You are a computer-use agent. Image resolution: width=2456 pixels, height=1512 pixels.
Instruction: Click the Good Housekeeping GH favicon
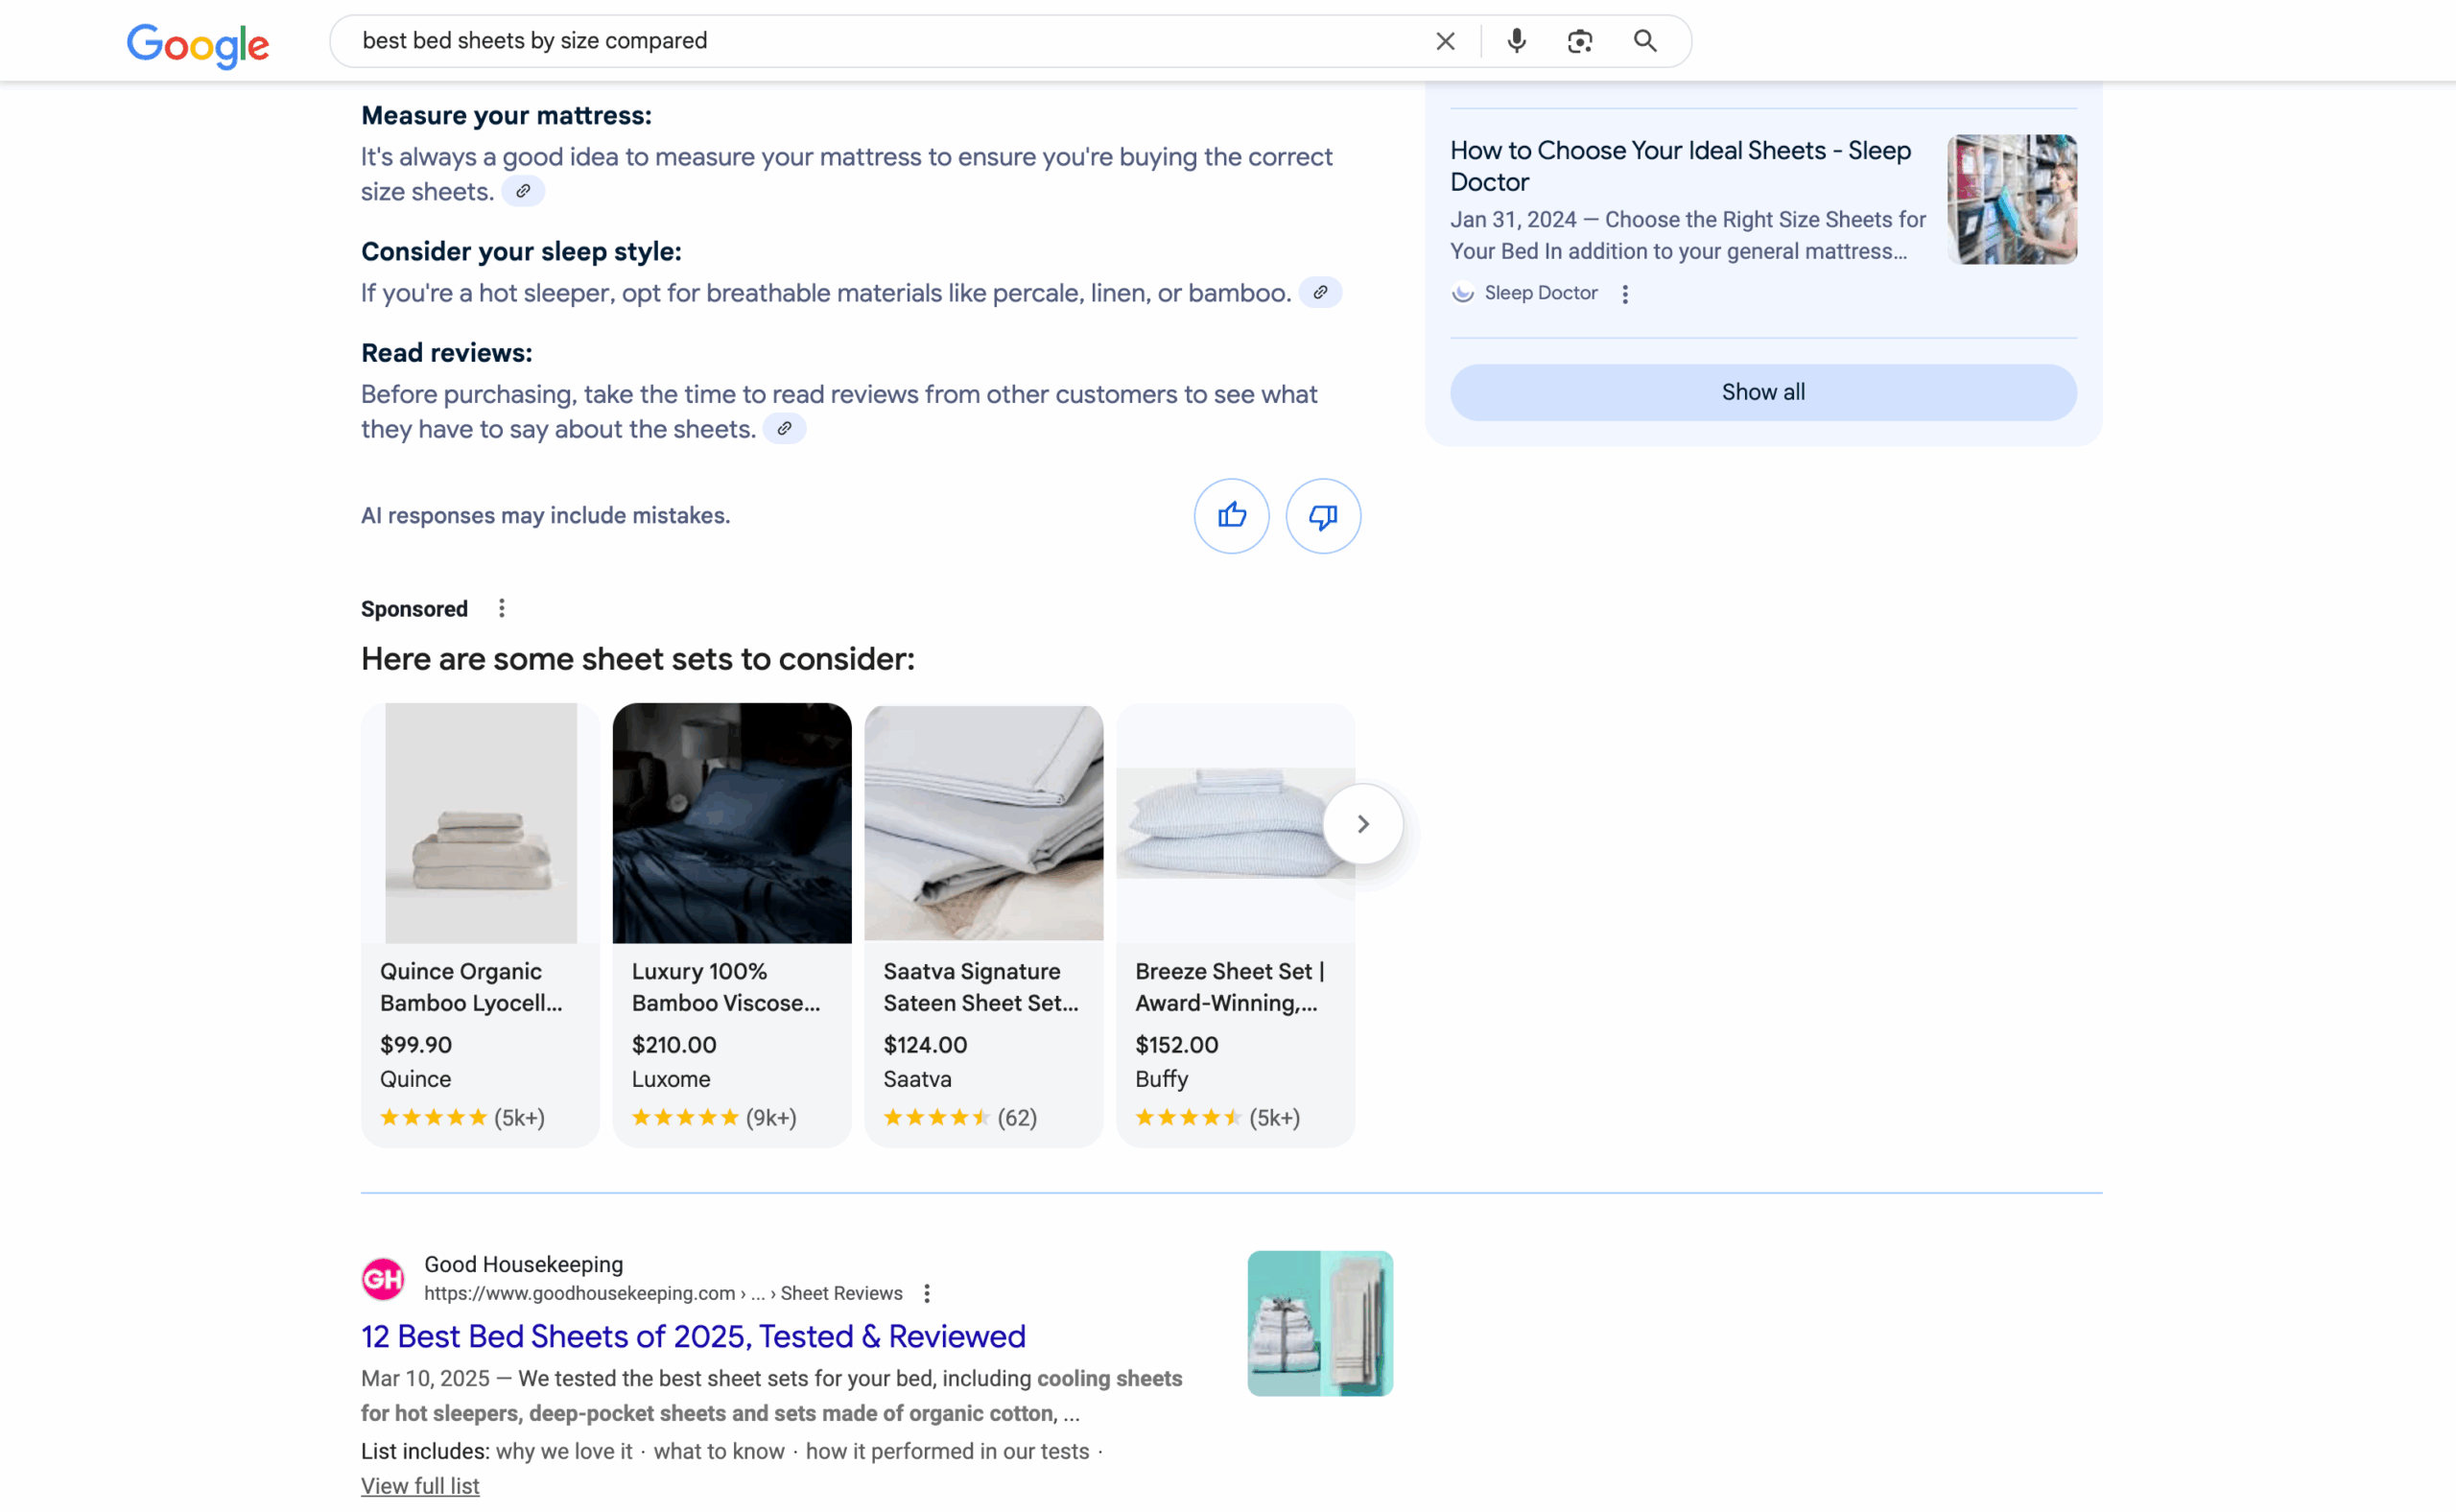382,1277
